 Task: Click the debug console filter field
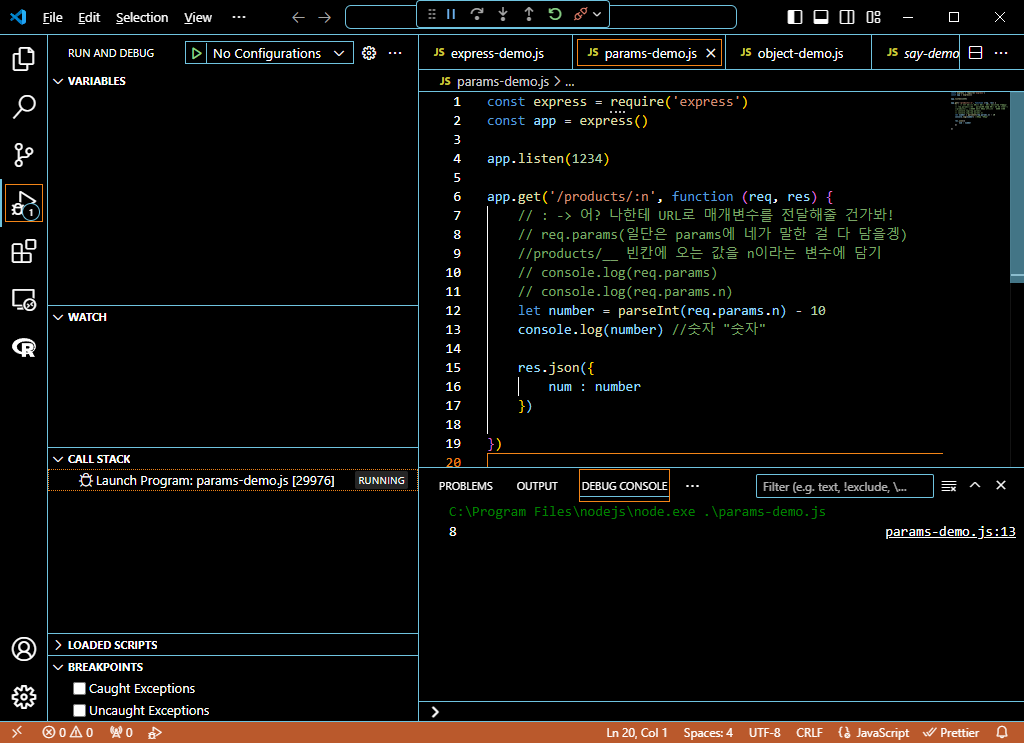tap(844, 486)
